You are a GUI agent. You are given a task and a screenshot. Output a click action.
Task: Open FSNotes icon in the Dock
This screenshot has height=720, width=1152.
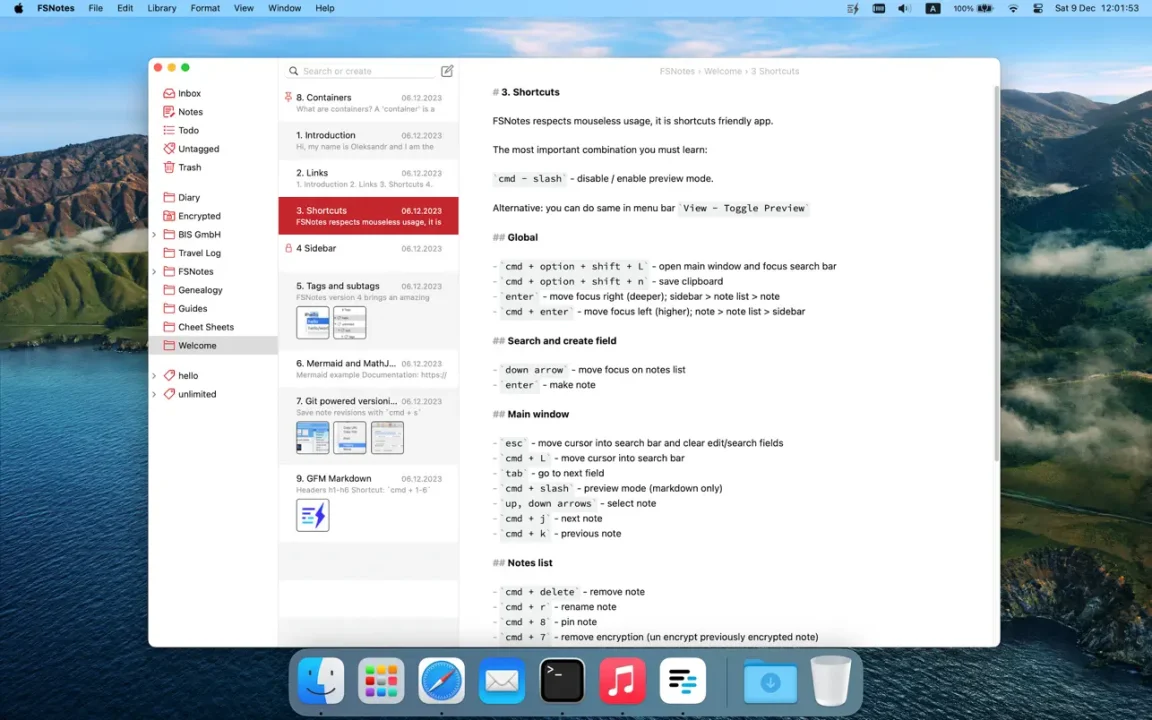coord(683,680)
